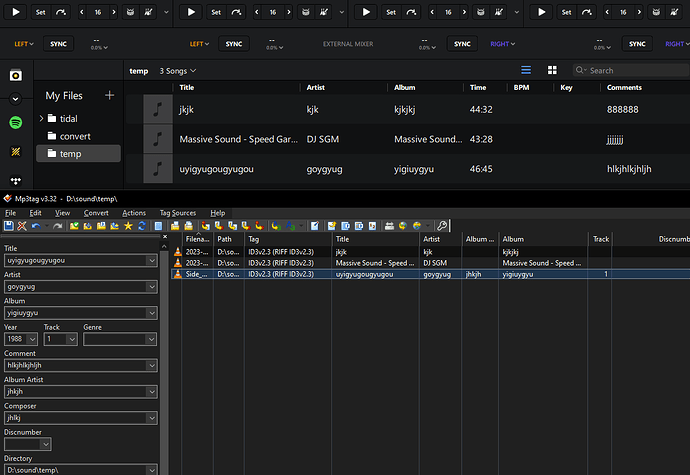Click the yellow star favorites icon in Mp3tag
The height and width of the screenshot is (475, 690).
pos(128,226)
